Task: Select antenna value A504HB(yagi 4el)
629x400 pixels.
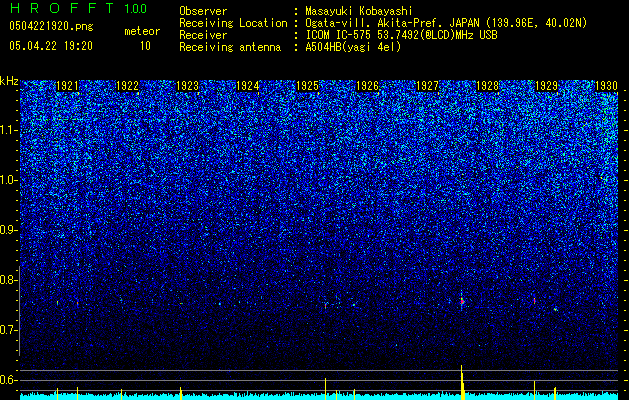Action: (x=353, y=47)
